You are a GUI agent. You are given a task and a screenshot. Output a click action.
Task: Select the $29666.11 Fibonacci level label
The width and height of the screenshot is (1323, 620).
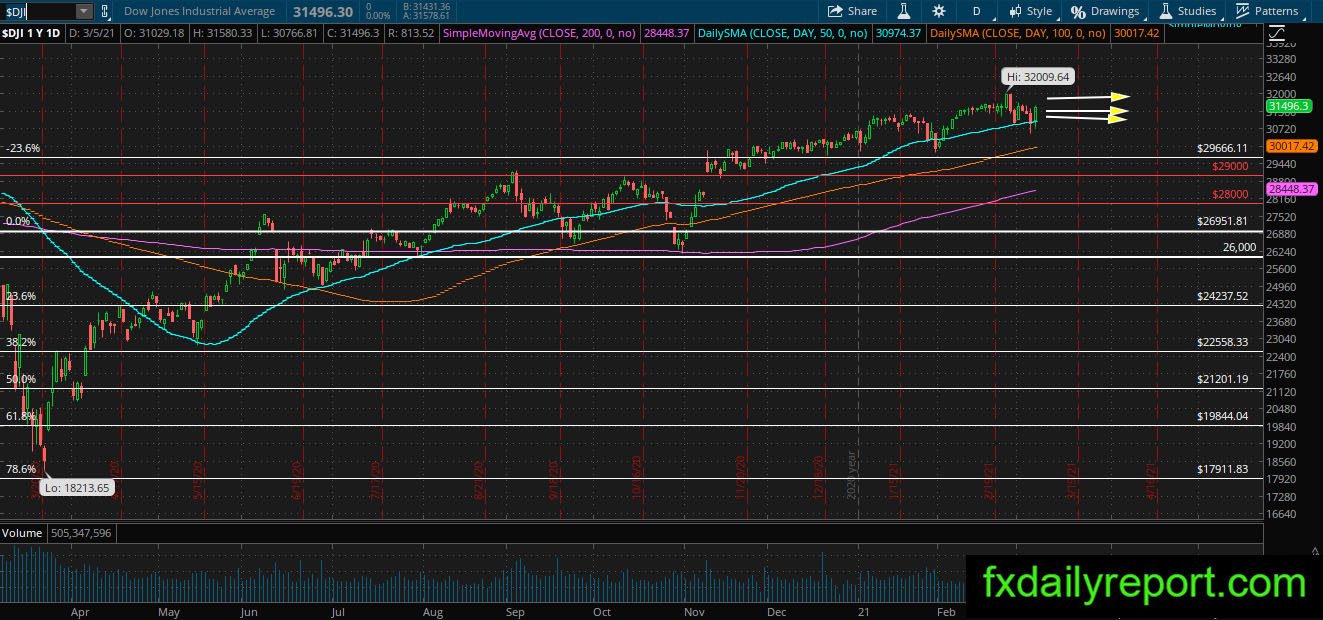[1223, 148]
